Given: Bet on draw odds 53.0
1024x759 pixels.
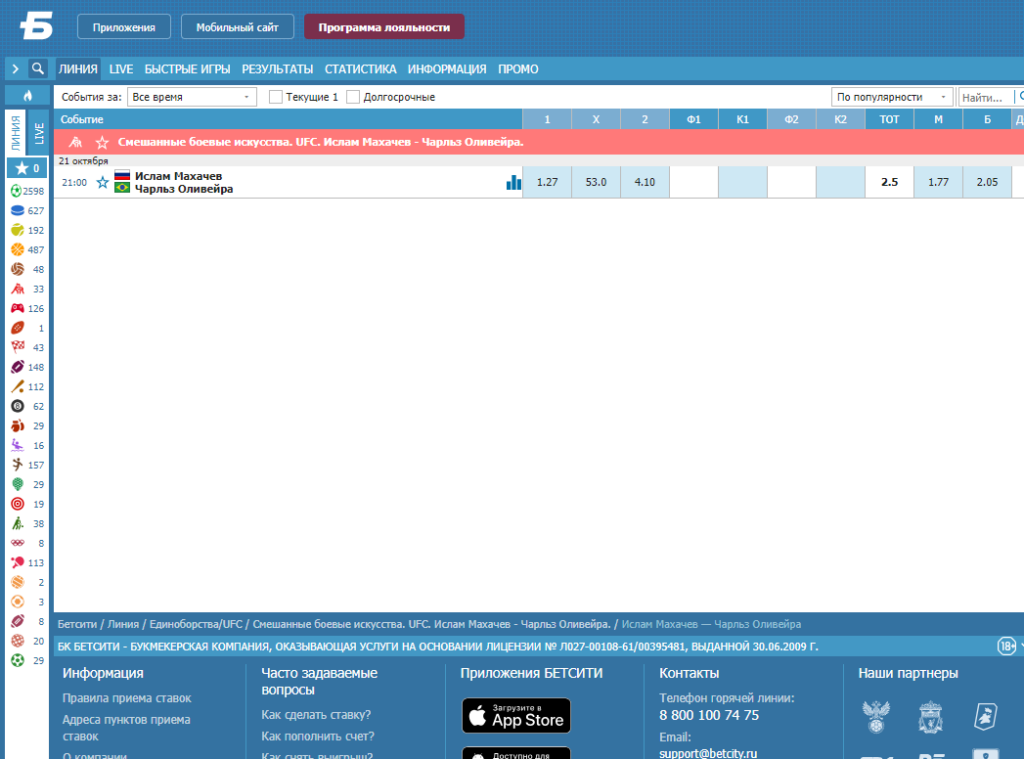Looking at the screenshot, I should click(596, 182).
